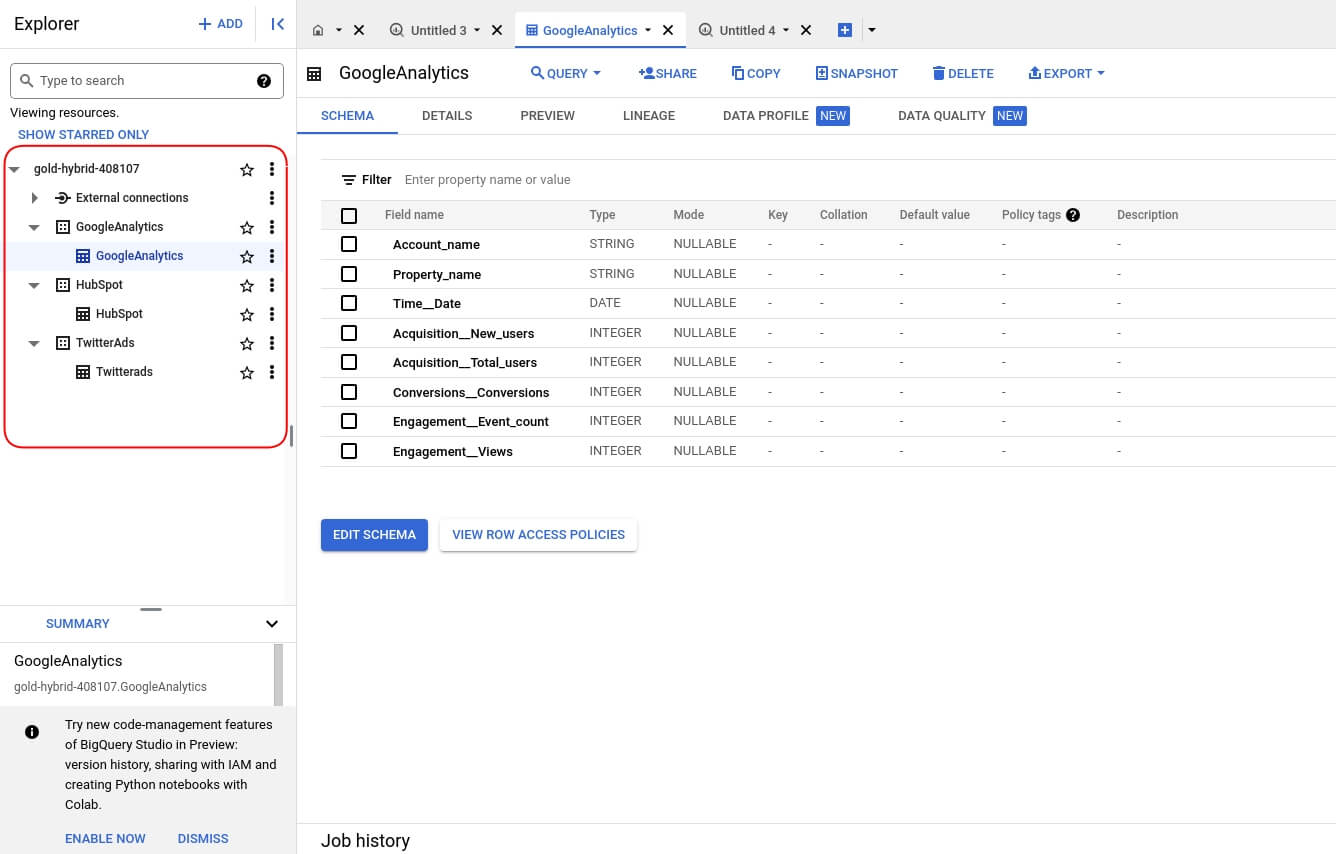Click the Edit Schema button
This screenshot has width=1336, height=854.
(x=374, y=535)
